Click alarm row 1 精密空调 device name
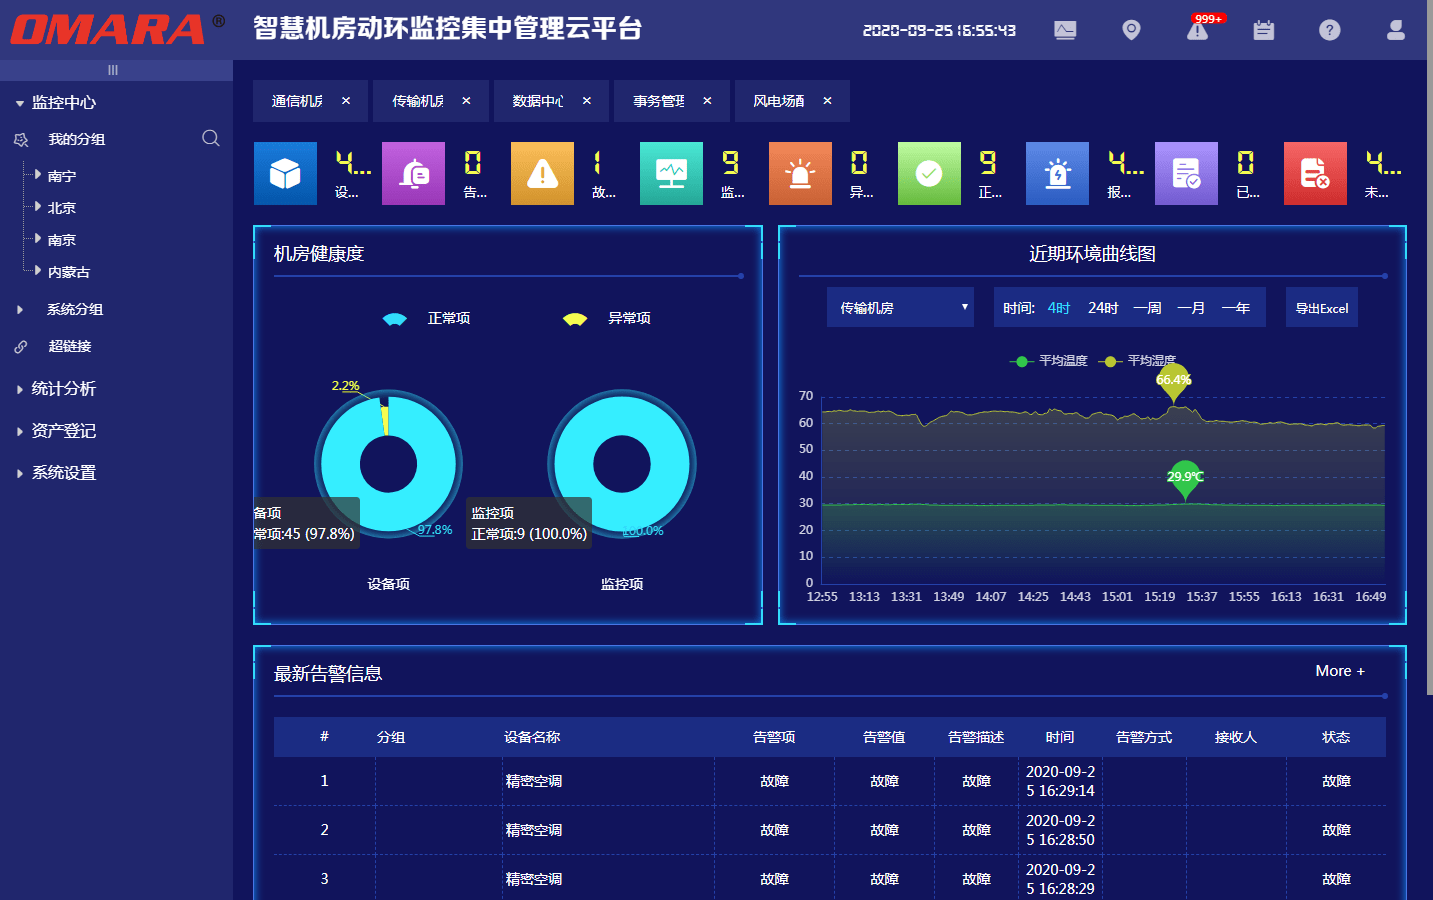The height and width of the screenshot is (900, 1433). [534, 781]
